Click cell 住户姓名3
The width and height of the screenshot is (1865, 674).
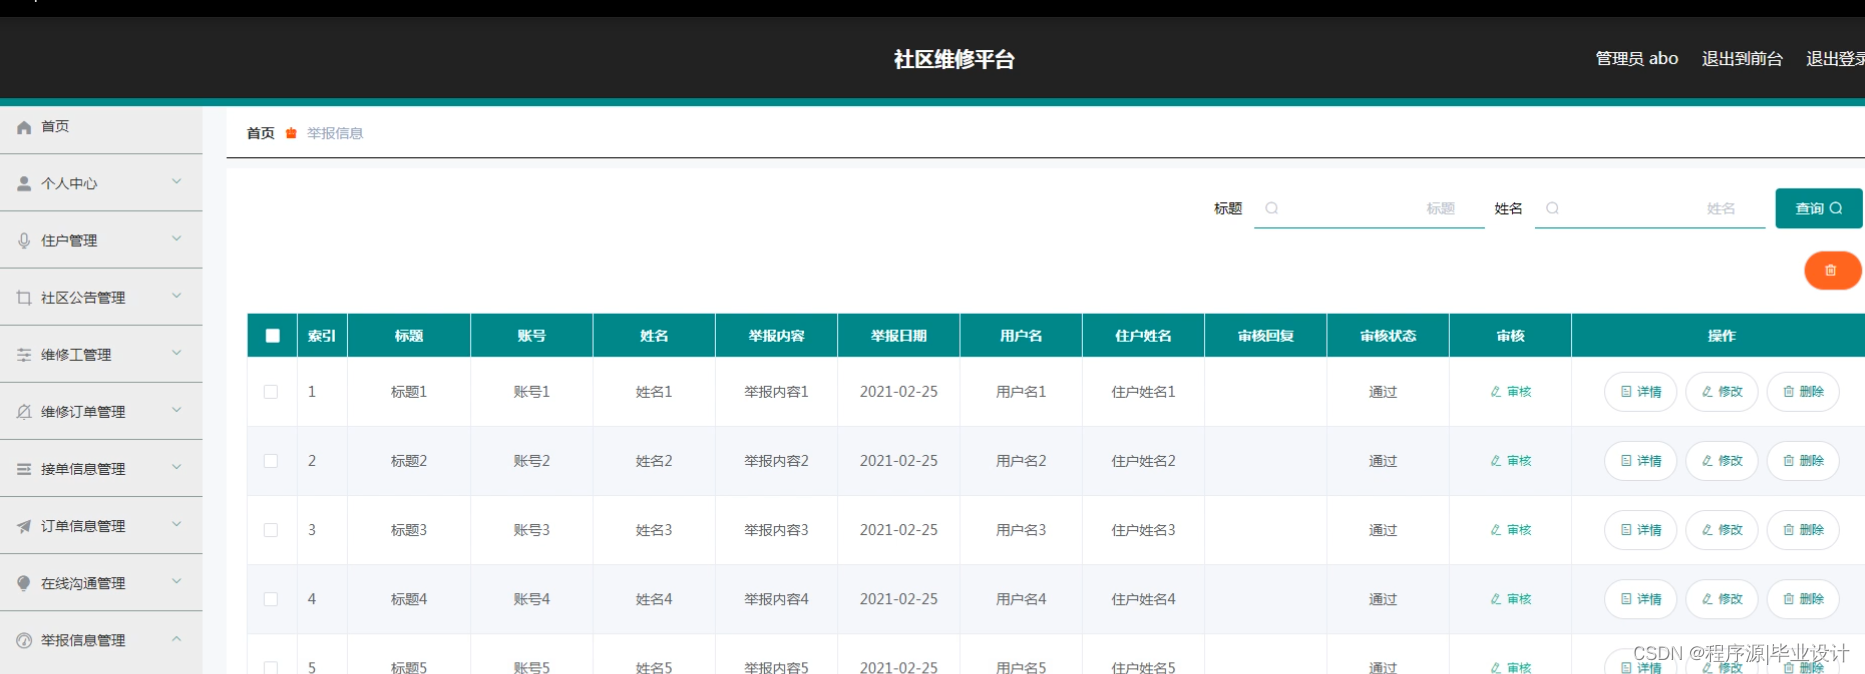(x=1143, y=530)
